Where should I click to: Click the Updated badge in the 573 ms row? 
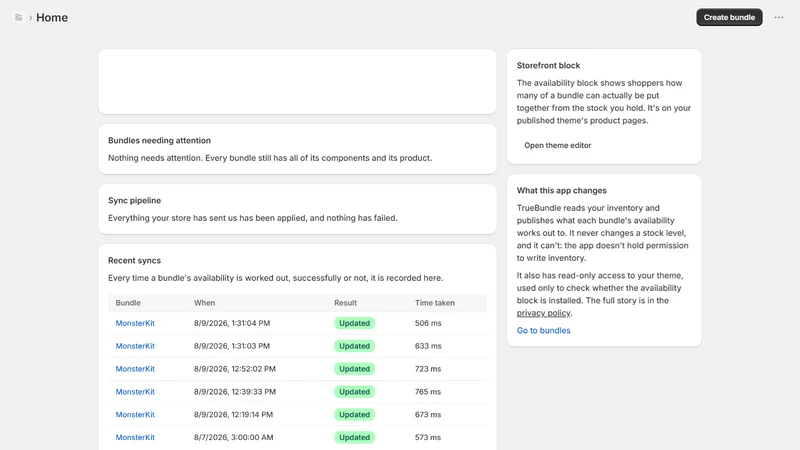click(355, 437)
